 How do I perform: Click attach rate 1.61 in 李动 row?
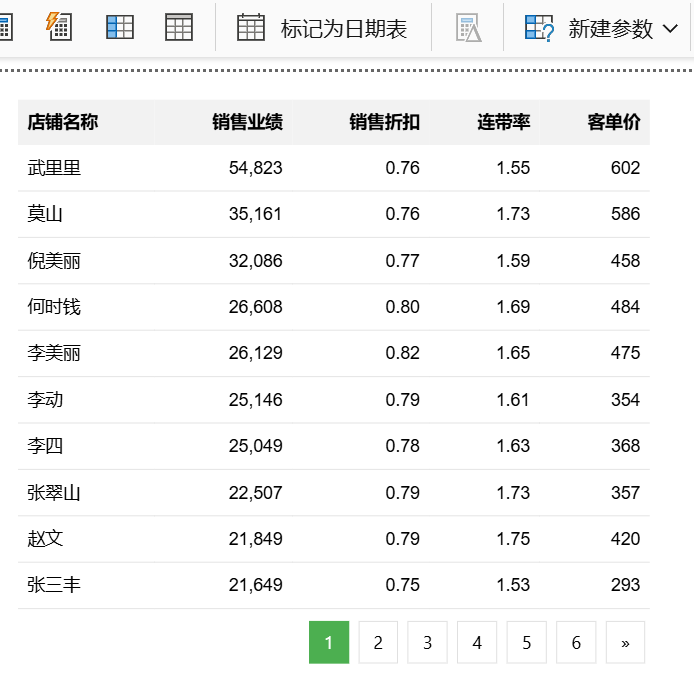(x=513, y=400)
